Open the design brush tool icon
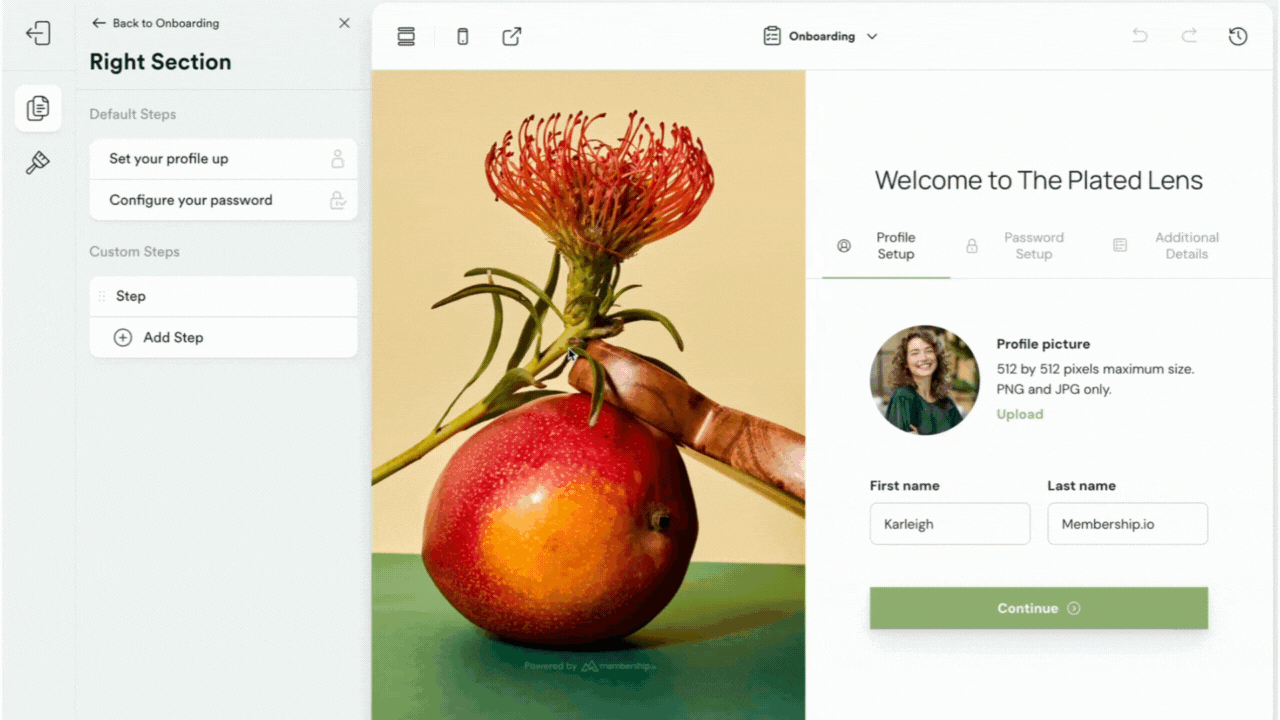This screenshot has height=720, width=1280. coord(38,163)
